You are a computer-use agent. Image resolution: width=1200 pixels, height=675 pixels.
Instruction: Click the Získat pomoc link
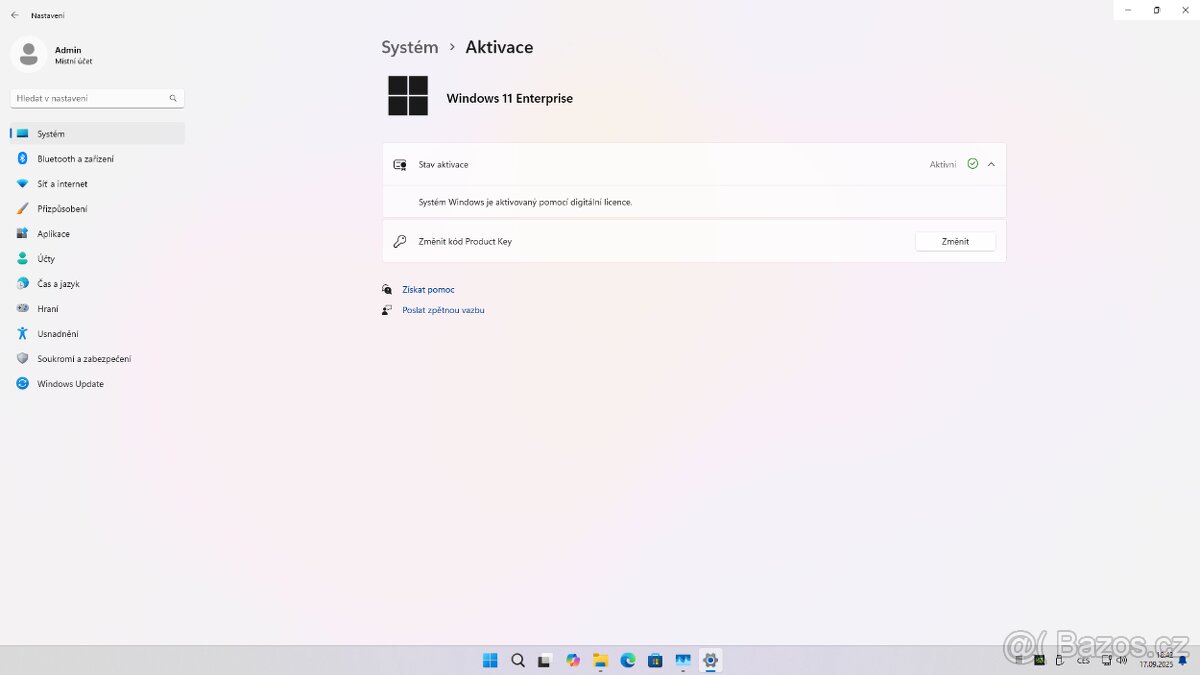(x=428, y=290)
